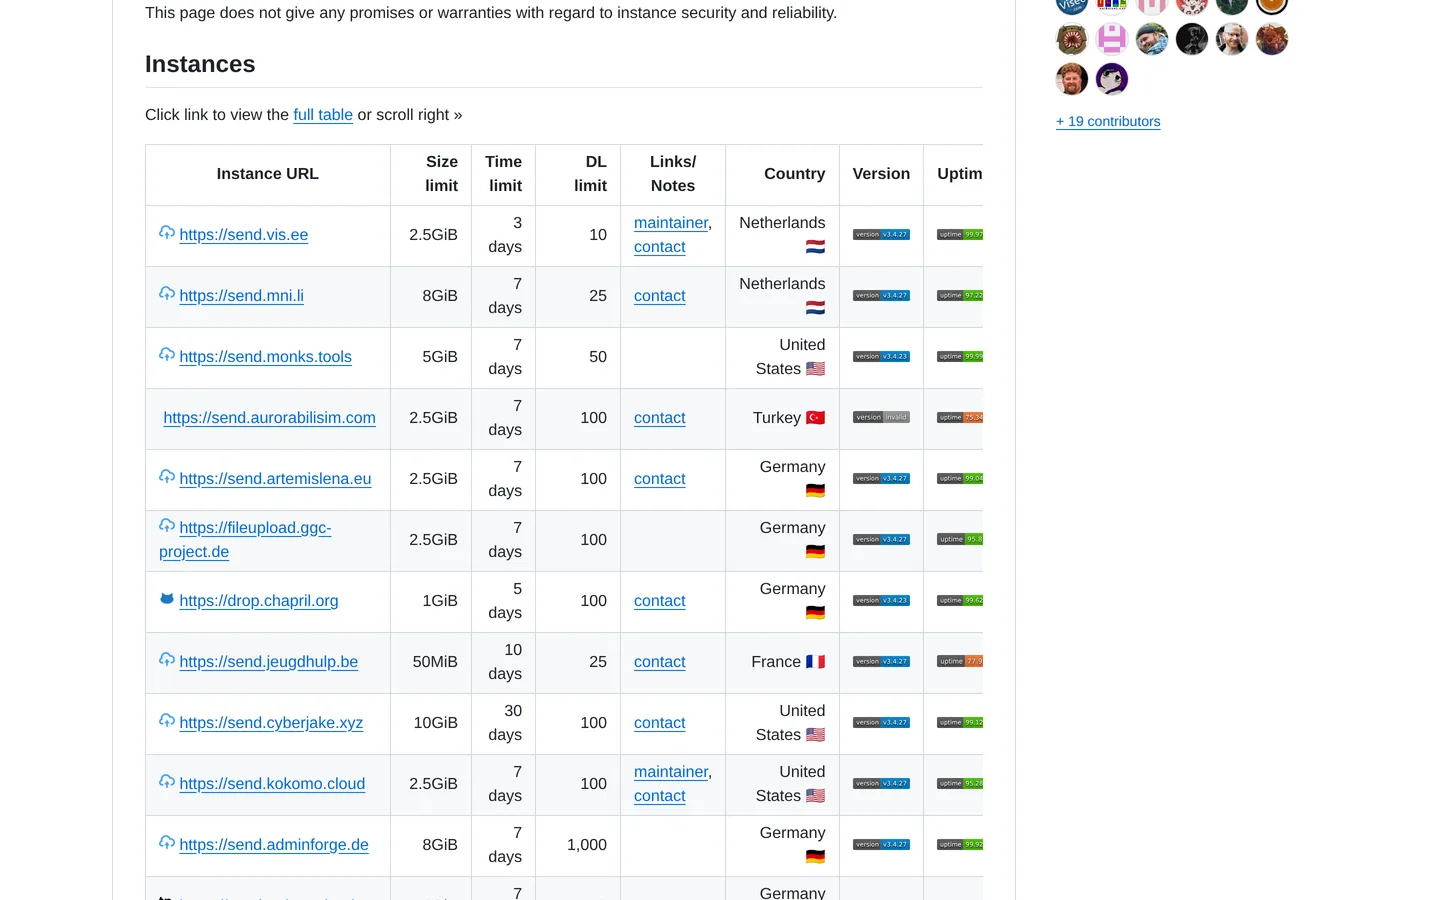Click the dark black contributor avatar
Viewport: 1440px width, 900px height.
point(1192,39)
